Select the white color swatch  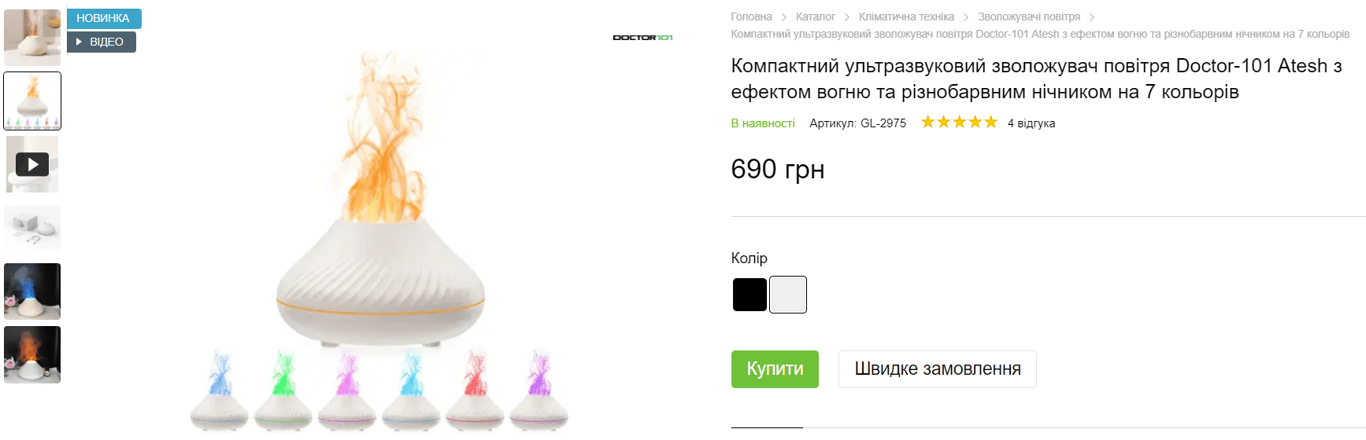788,295
